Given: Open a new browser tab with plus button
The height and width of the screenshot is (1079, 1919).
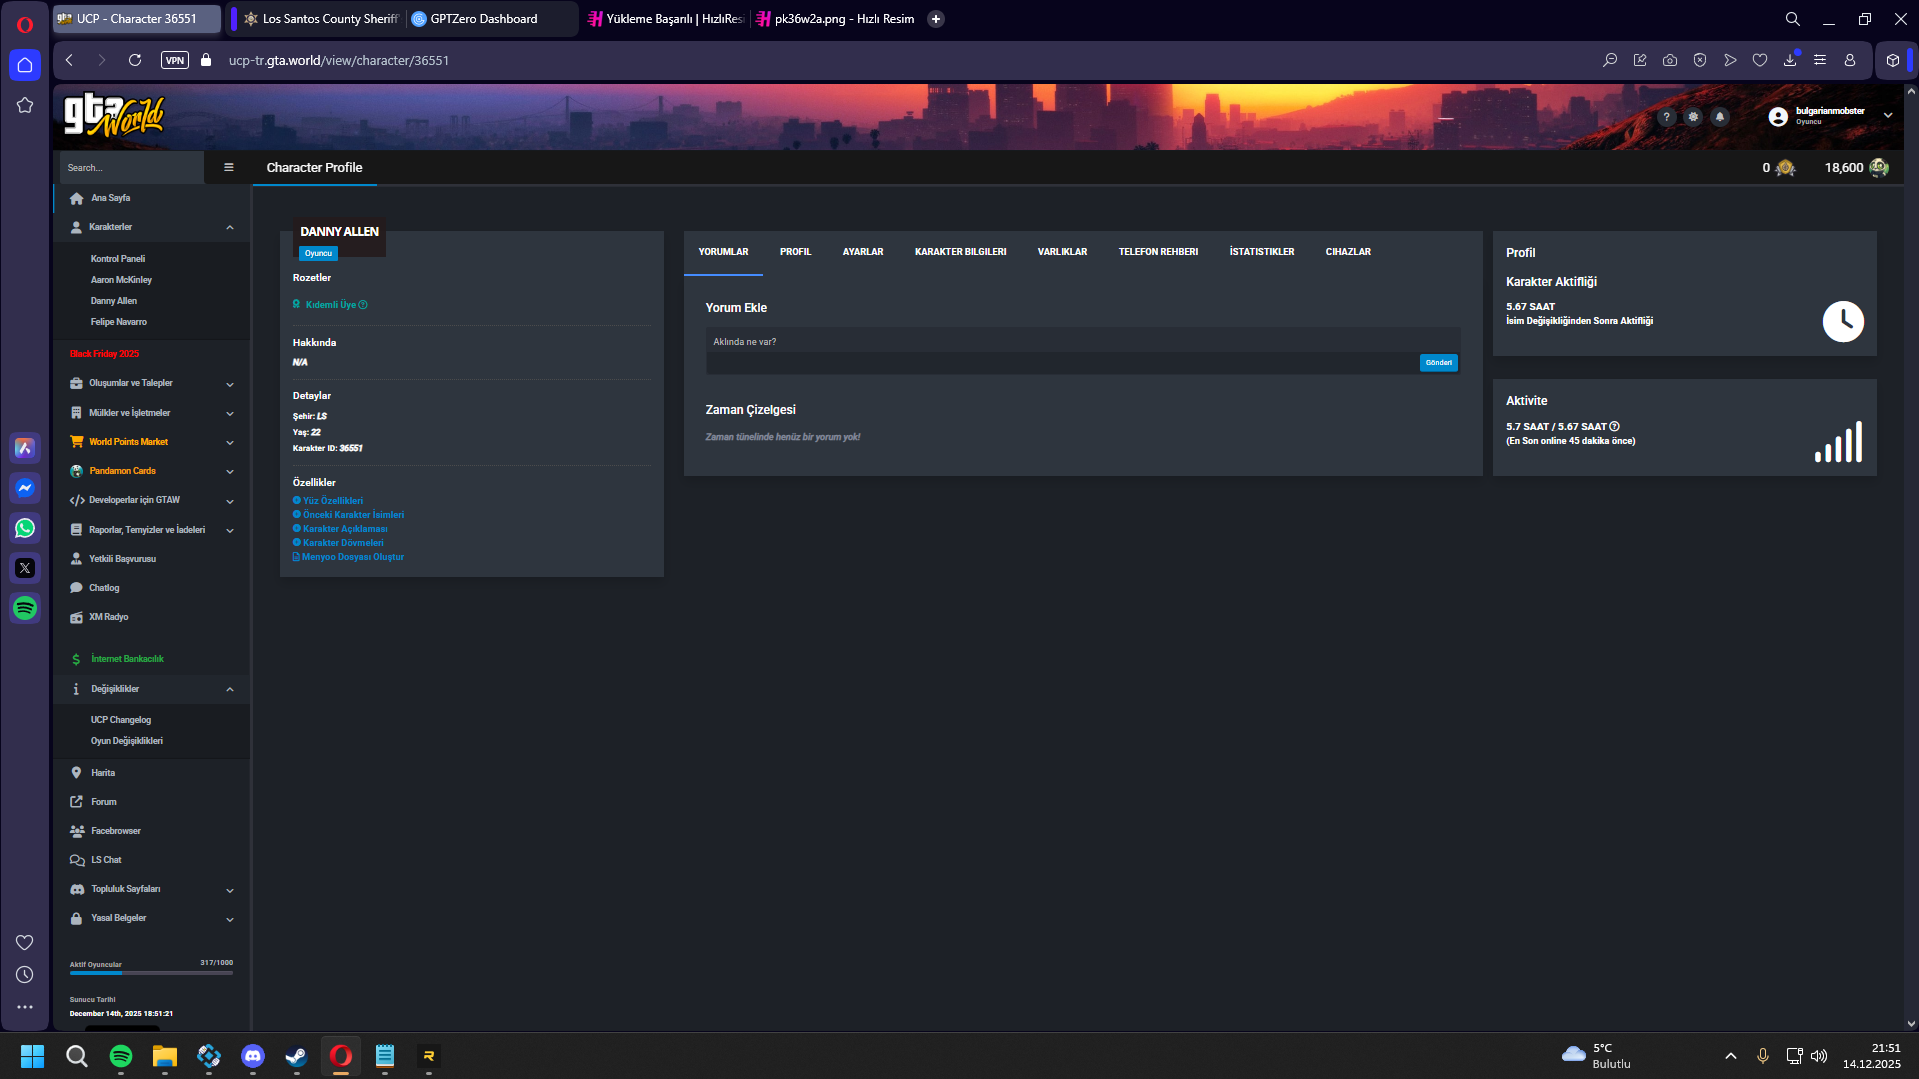Looking at the screenshot, I should pos(936,18).
